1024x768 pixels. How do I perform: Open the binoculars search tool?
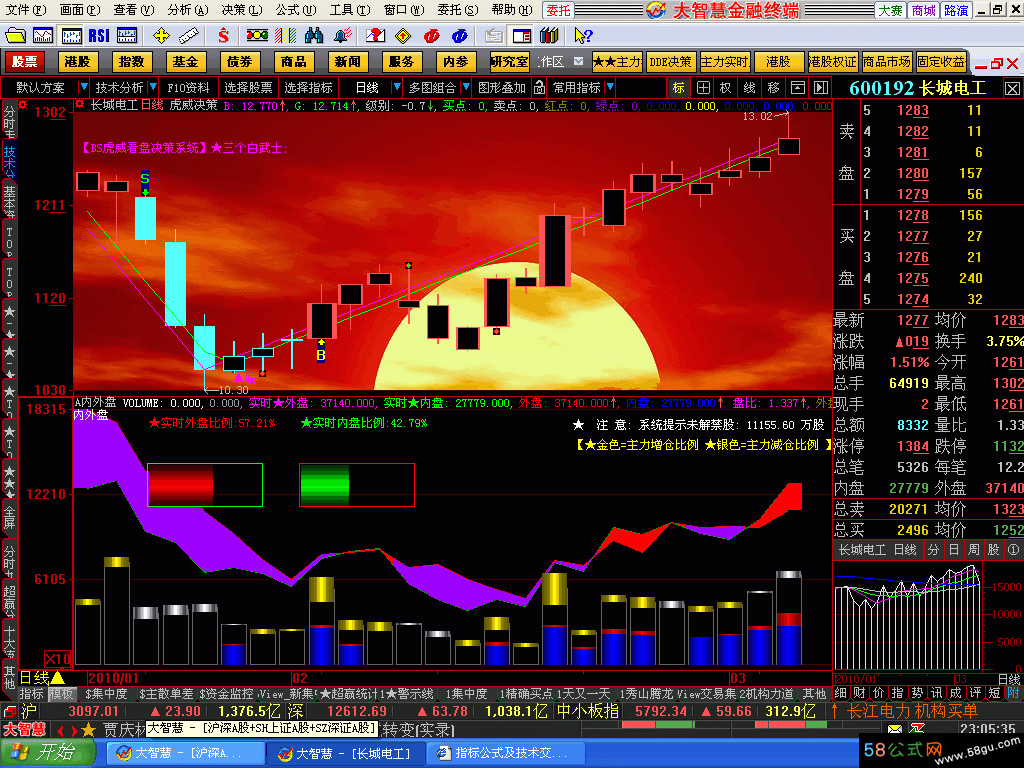(x=313, y=35)
